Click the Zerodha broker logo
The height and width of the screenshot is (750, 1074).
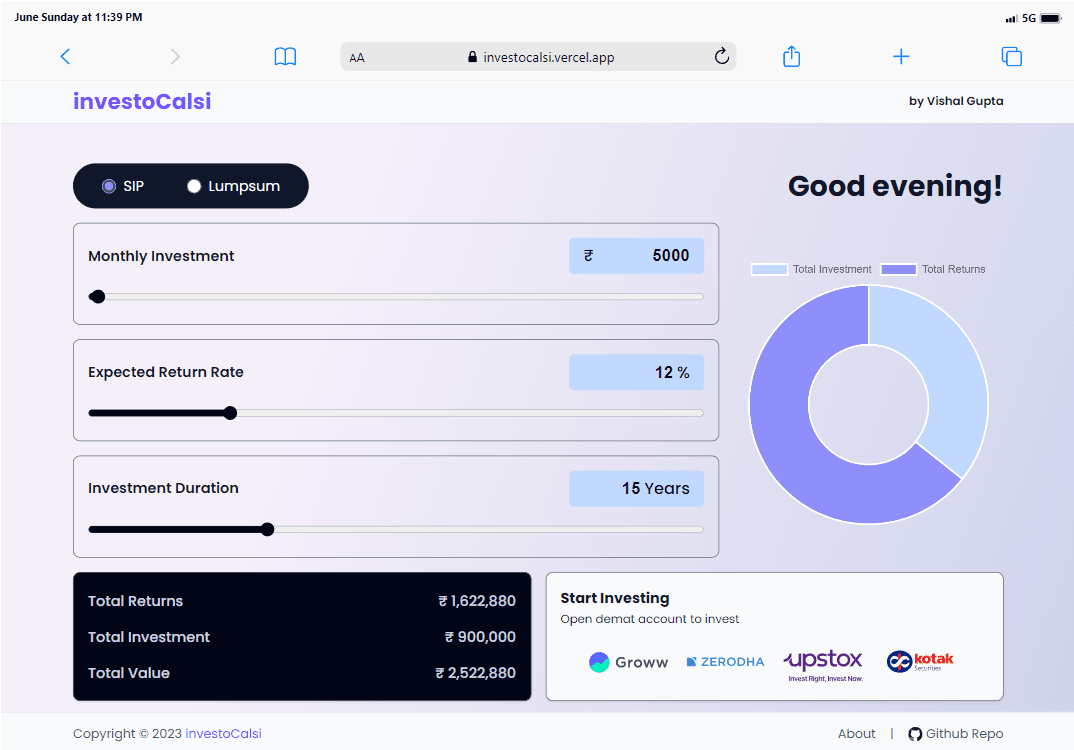coord(725,662)
